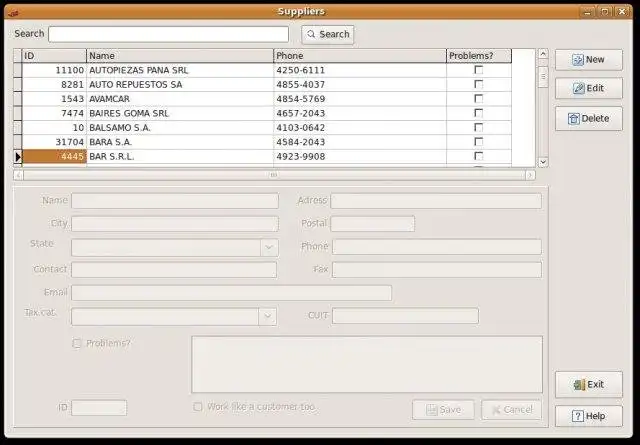Click highlighted ID cell 4445
This screenshot has height=445, width=640.
(x=54, y=156)
